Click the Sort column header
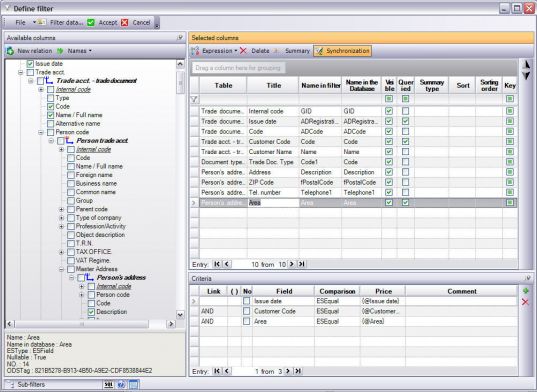This screenshot has width=537, height=392. pos(462,85)
